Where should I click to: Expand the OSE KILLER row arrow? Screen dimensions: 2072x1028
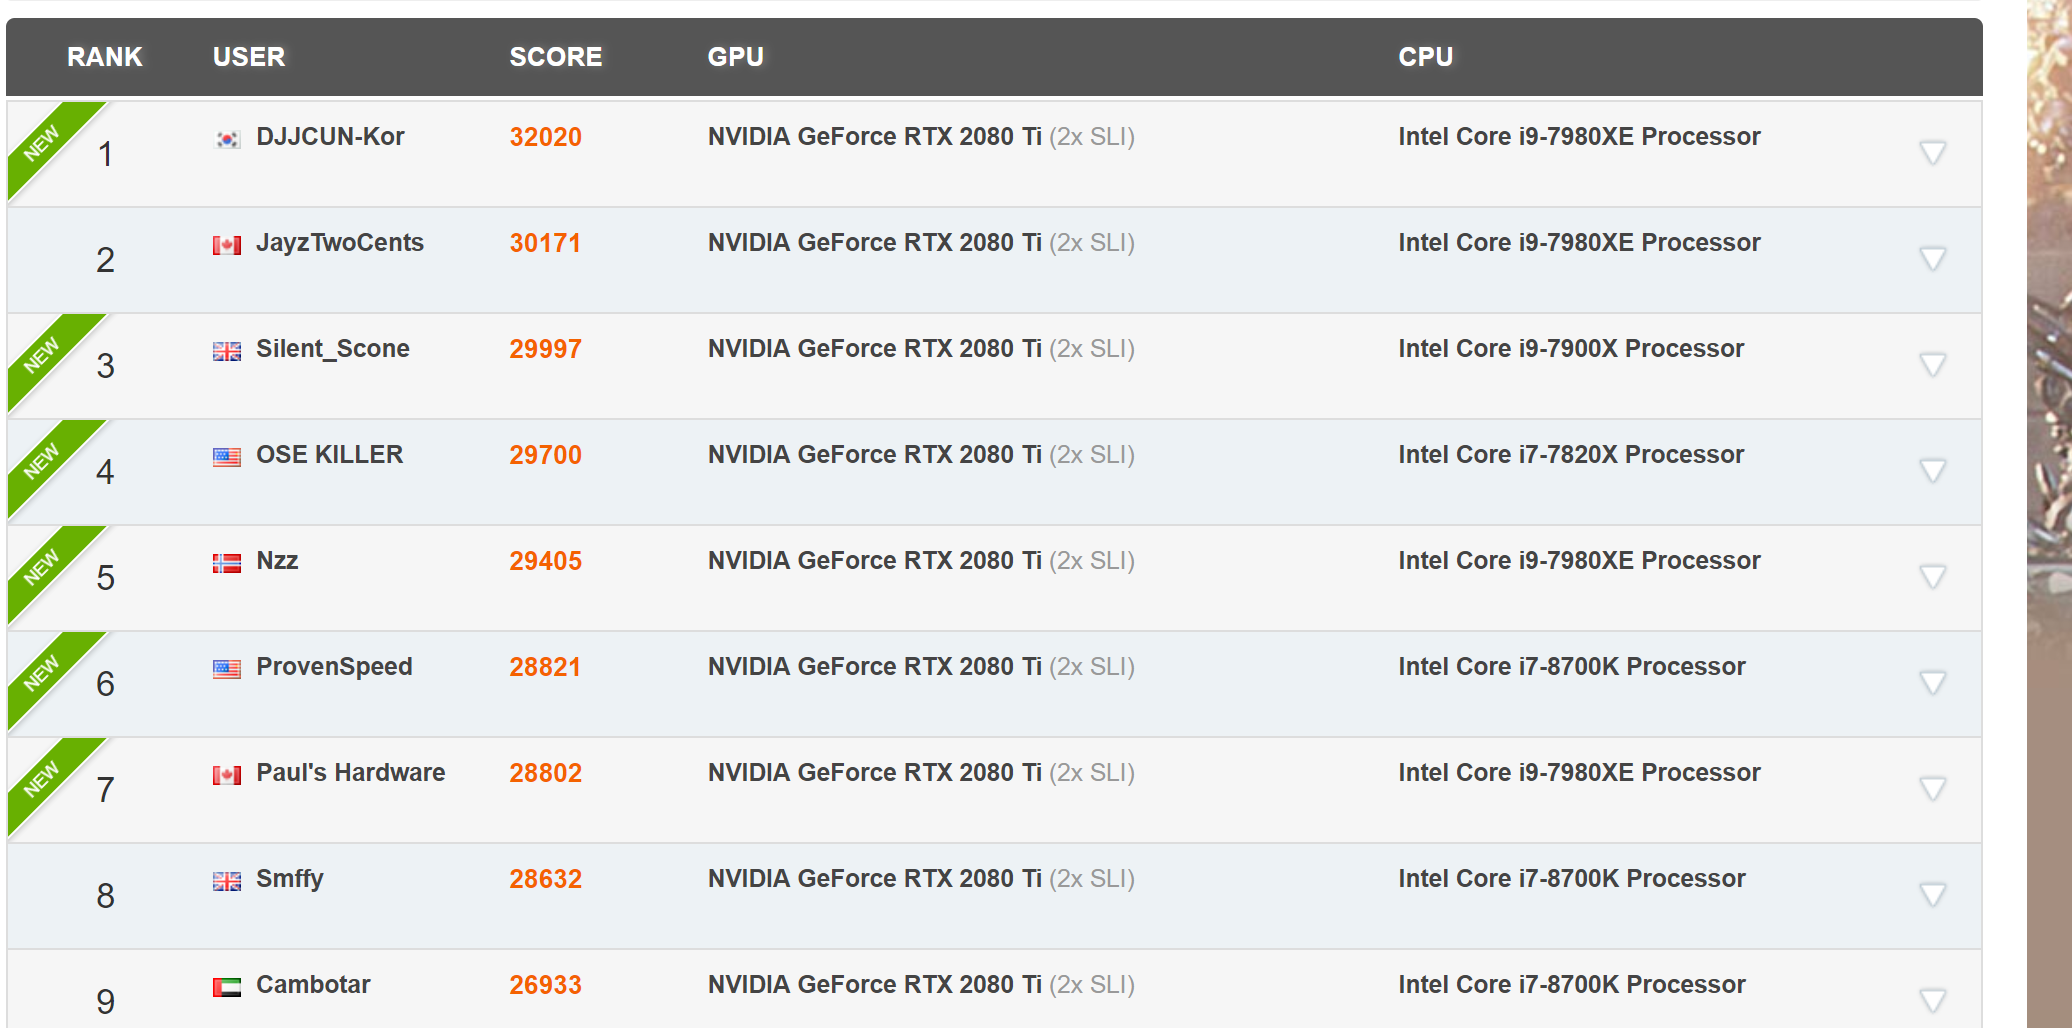[1933, 471]
